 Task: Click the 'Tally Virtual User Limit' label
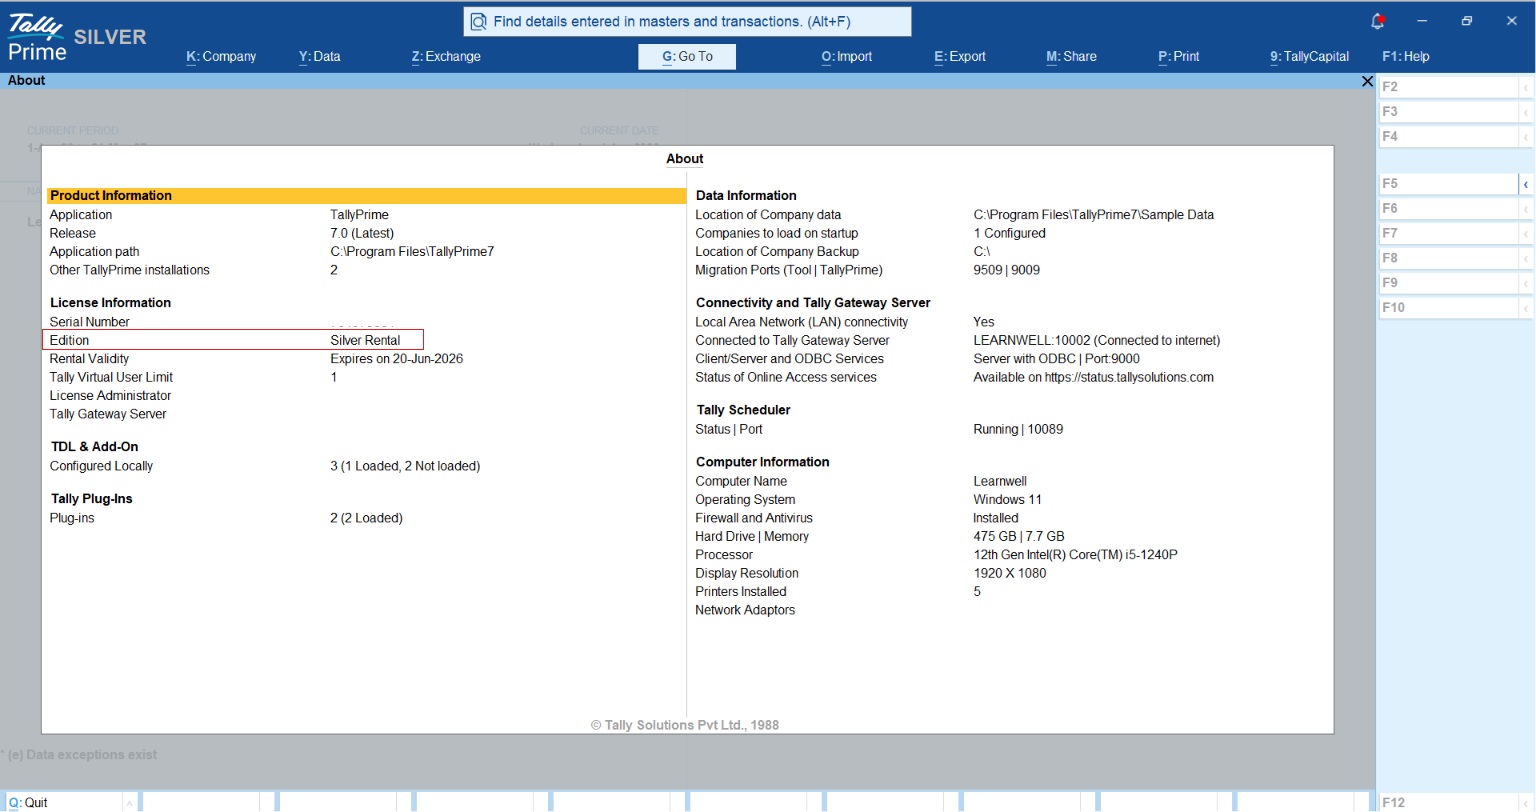click(x=111, y=377)
